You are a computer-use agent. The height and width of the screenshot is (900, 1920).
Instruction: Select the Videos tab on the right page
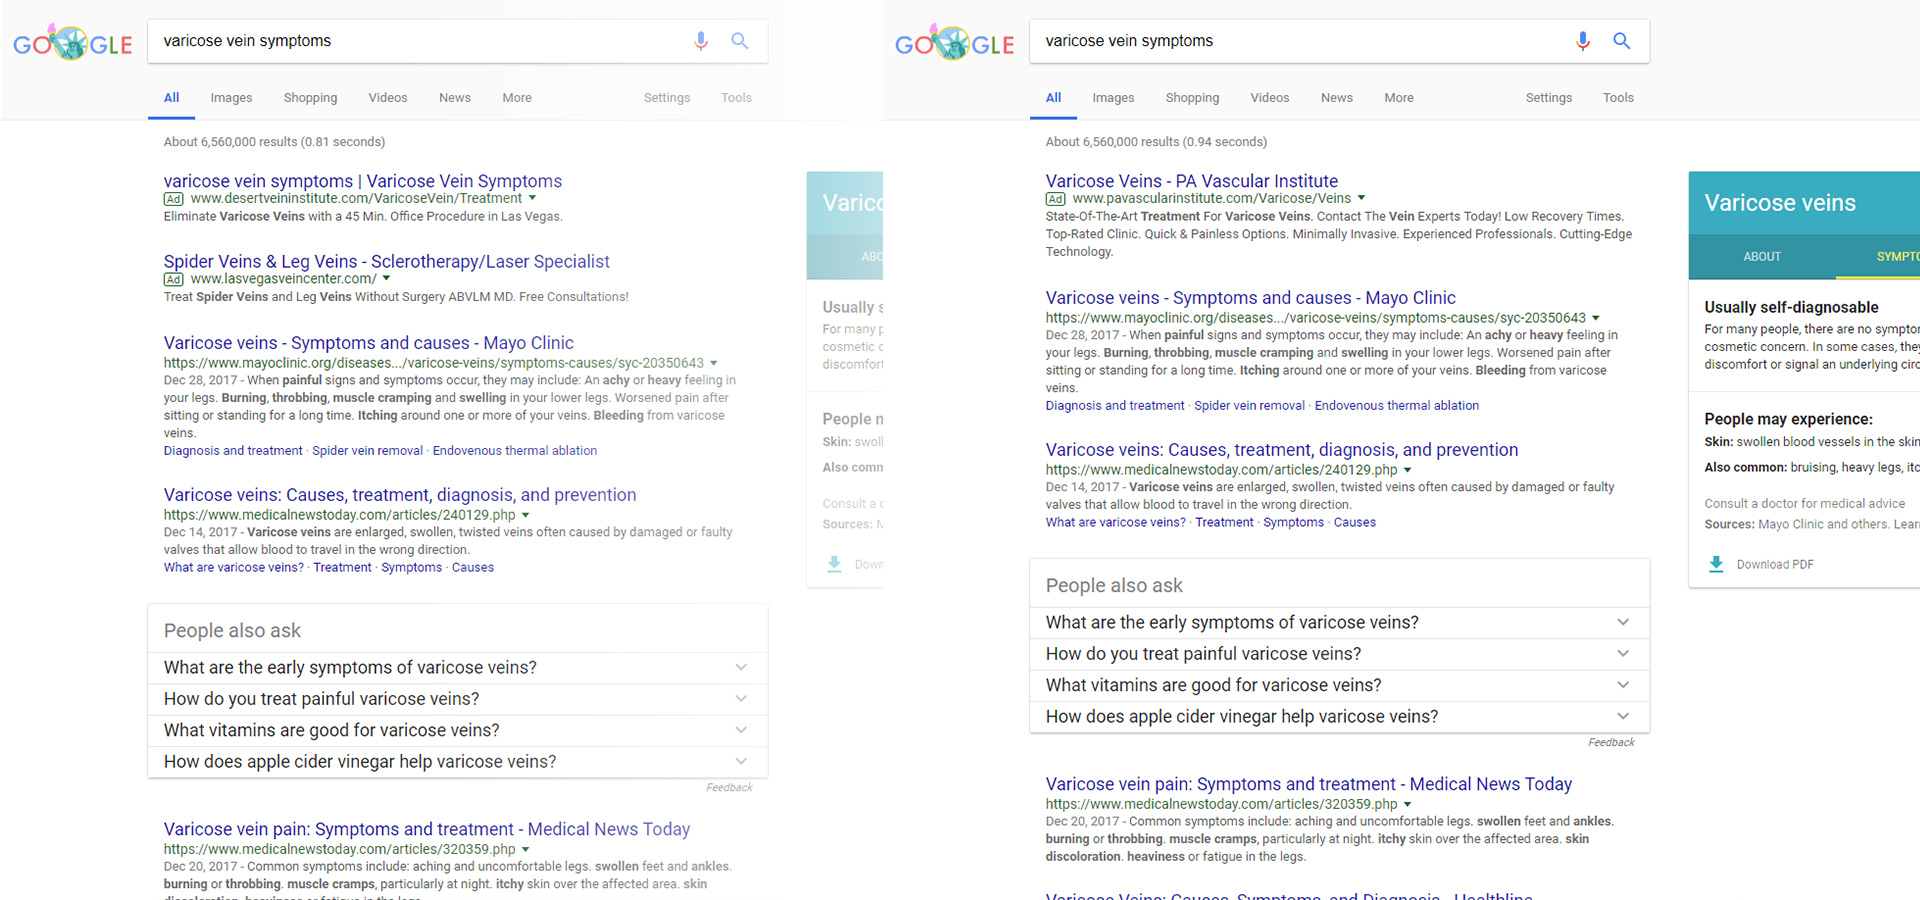pos(1270,98)
